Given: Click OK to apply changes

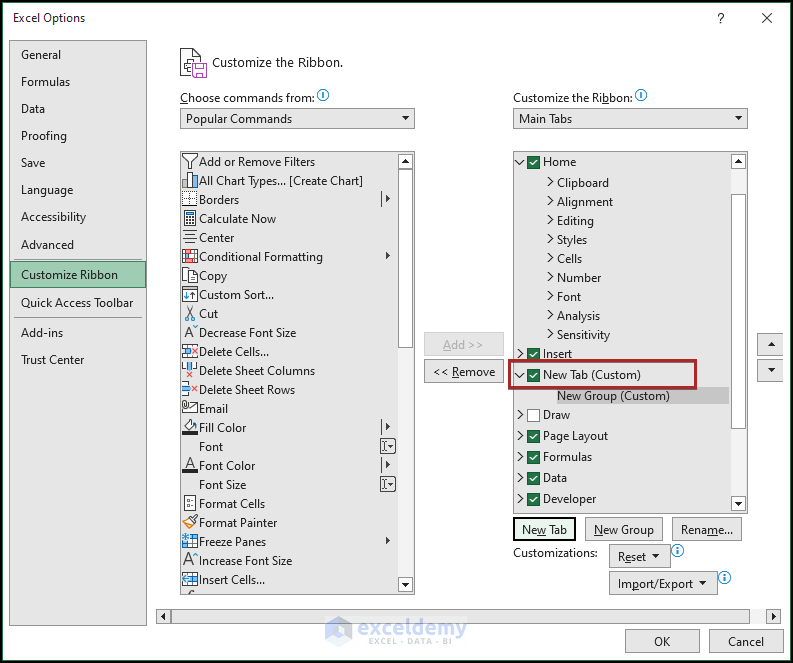Looking at the screenshot, I should 662,641.
